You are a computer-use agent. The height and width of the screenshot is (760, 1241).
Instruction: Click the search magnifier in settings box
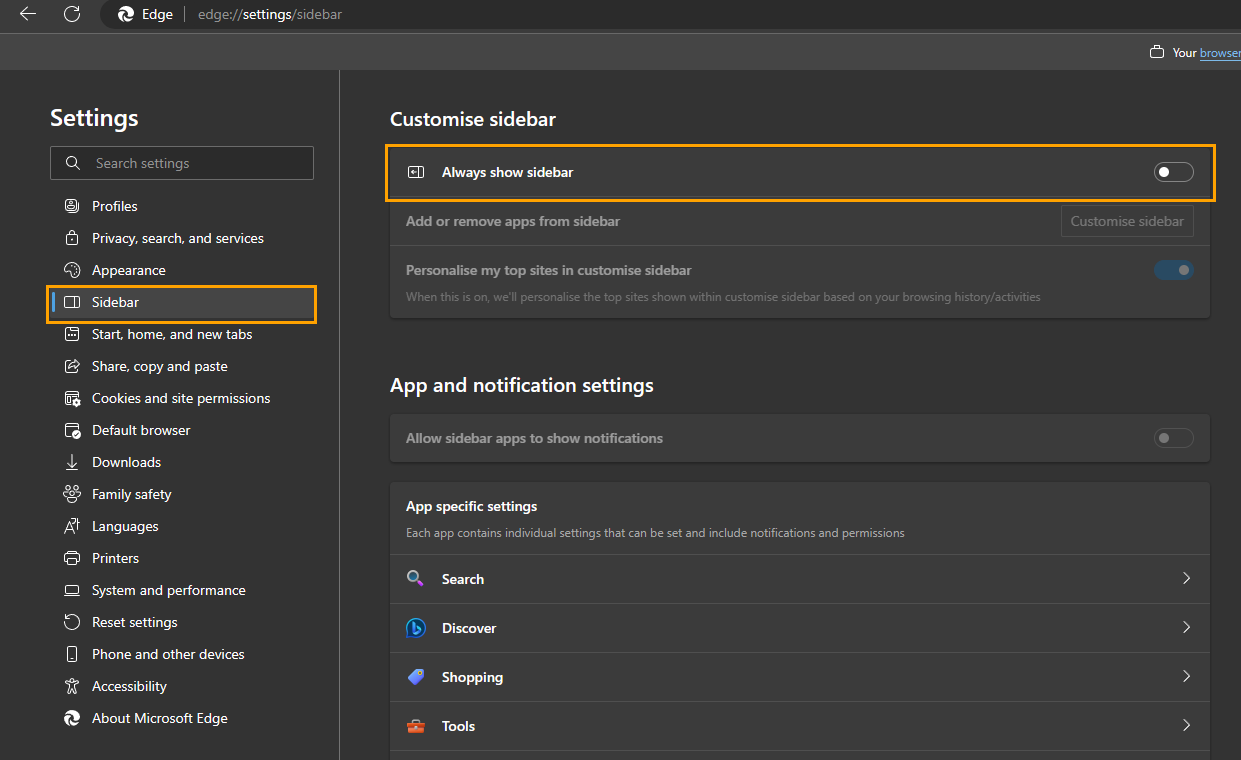72,163
